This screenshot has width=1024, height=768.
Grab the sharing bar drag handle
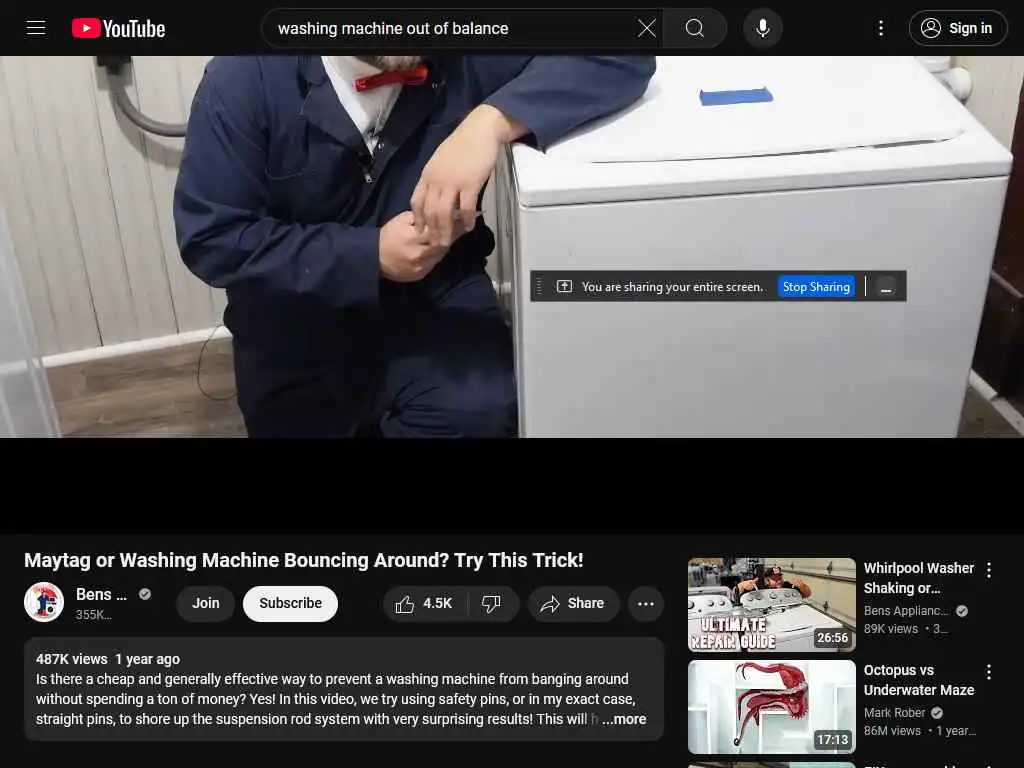539,287
